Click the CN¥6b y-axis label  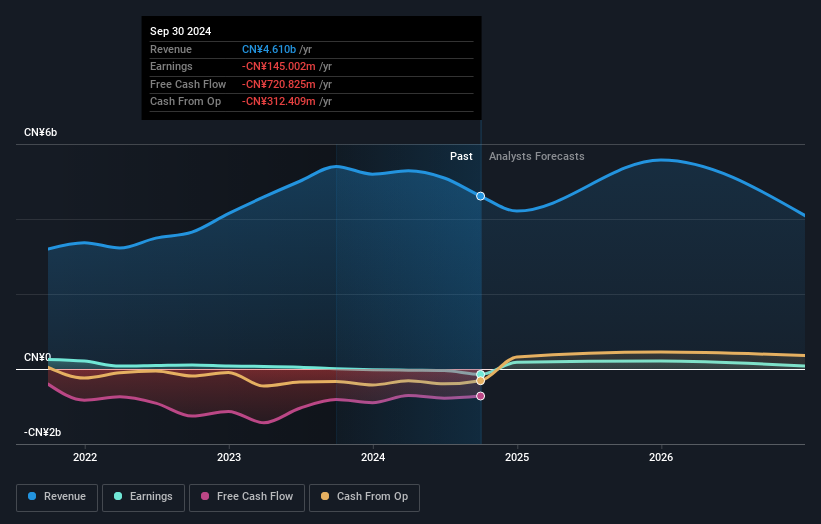[40, 132]
